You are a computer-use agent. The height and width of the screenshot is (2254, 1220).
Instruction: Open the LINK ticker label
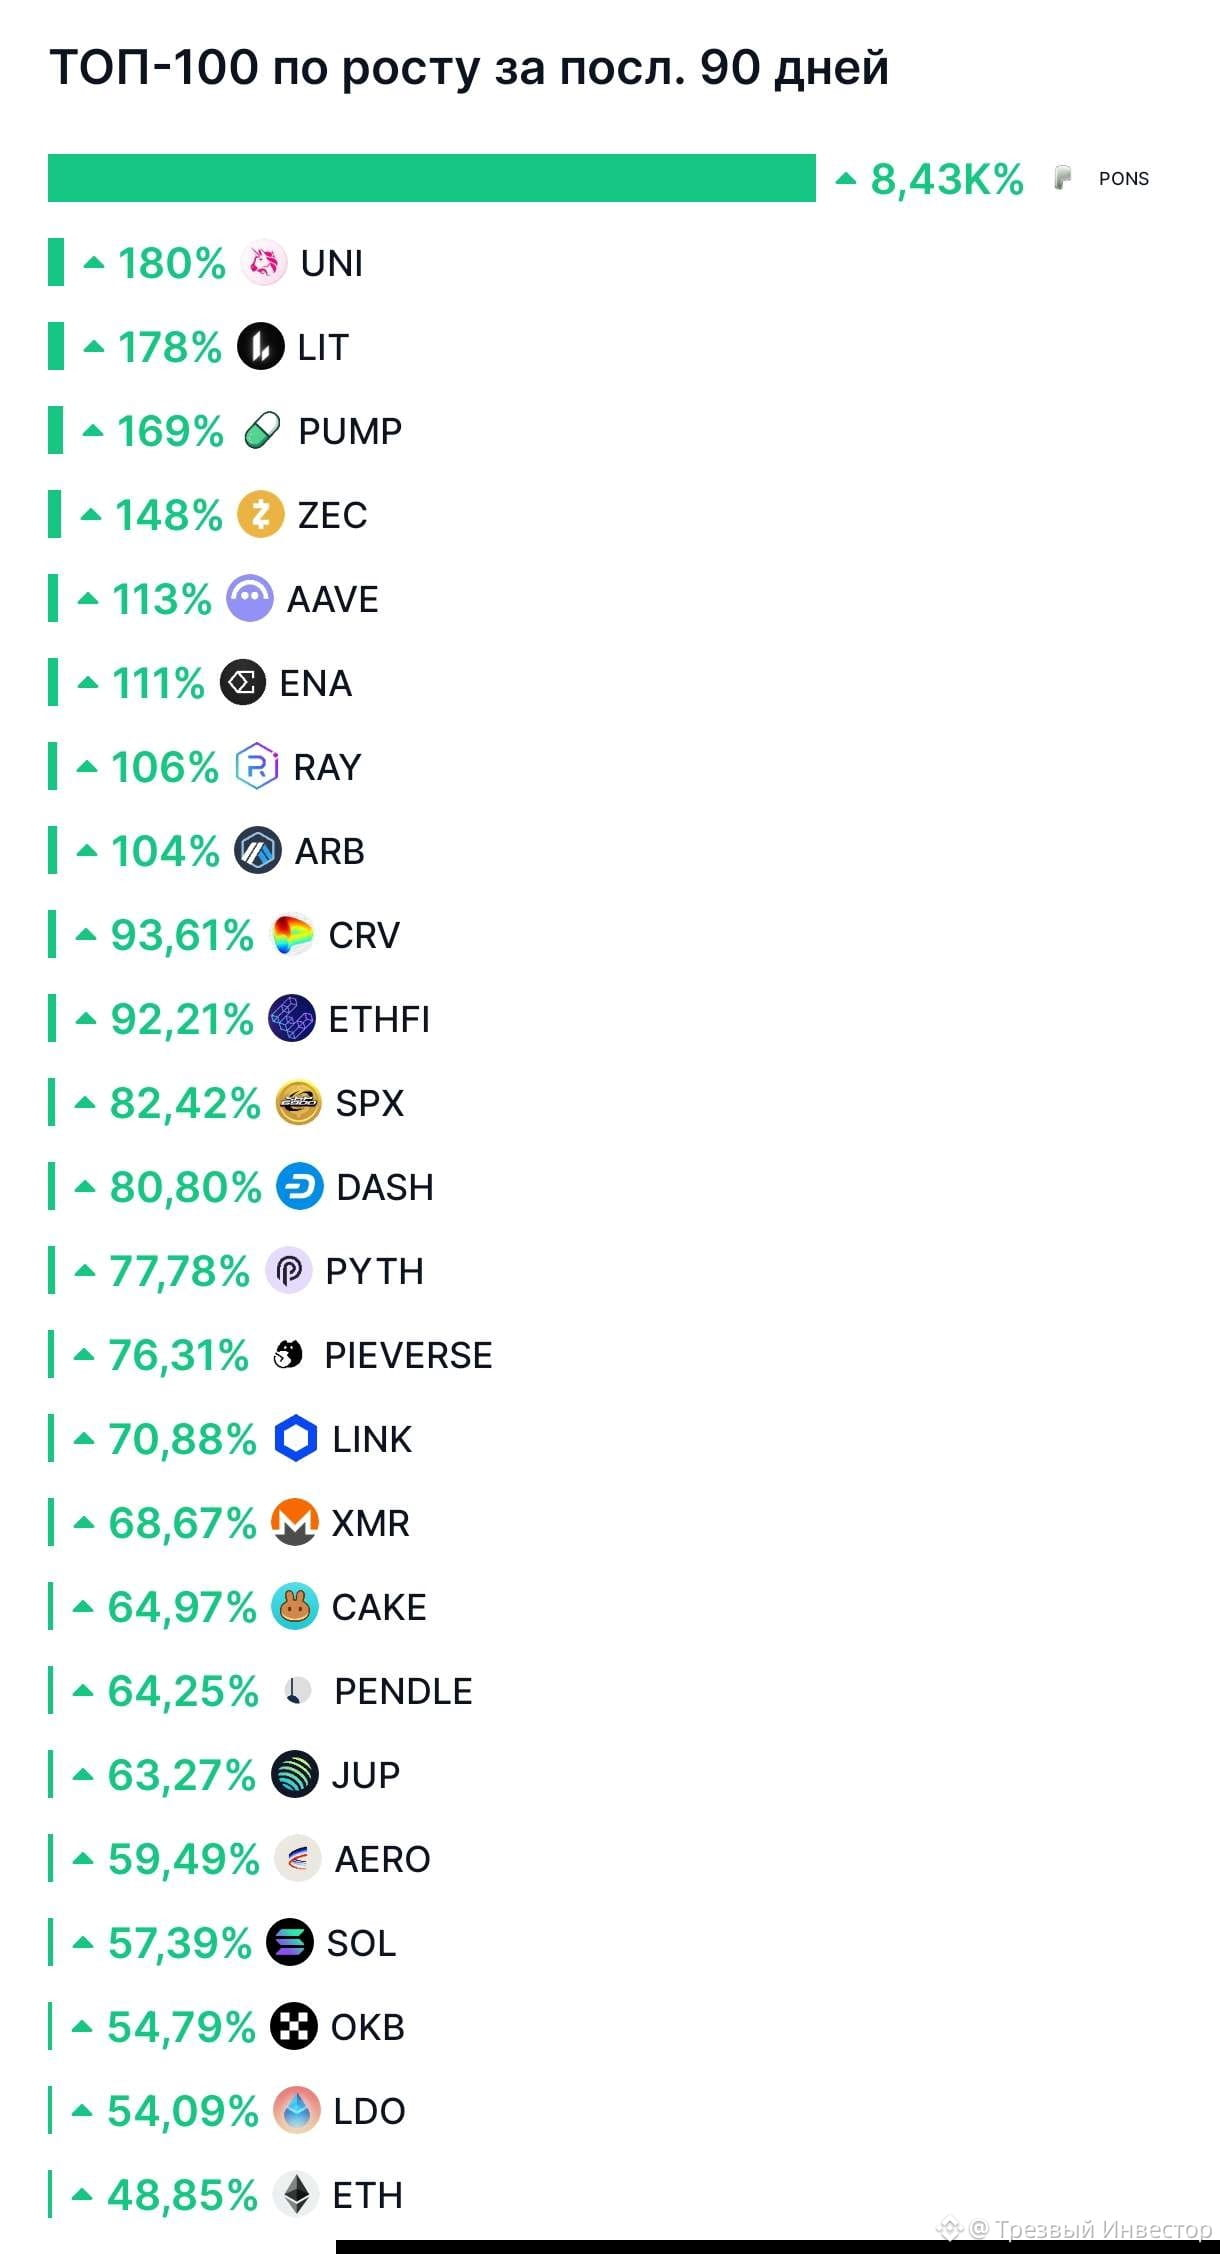(x=372, y=1439)
